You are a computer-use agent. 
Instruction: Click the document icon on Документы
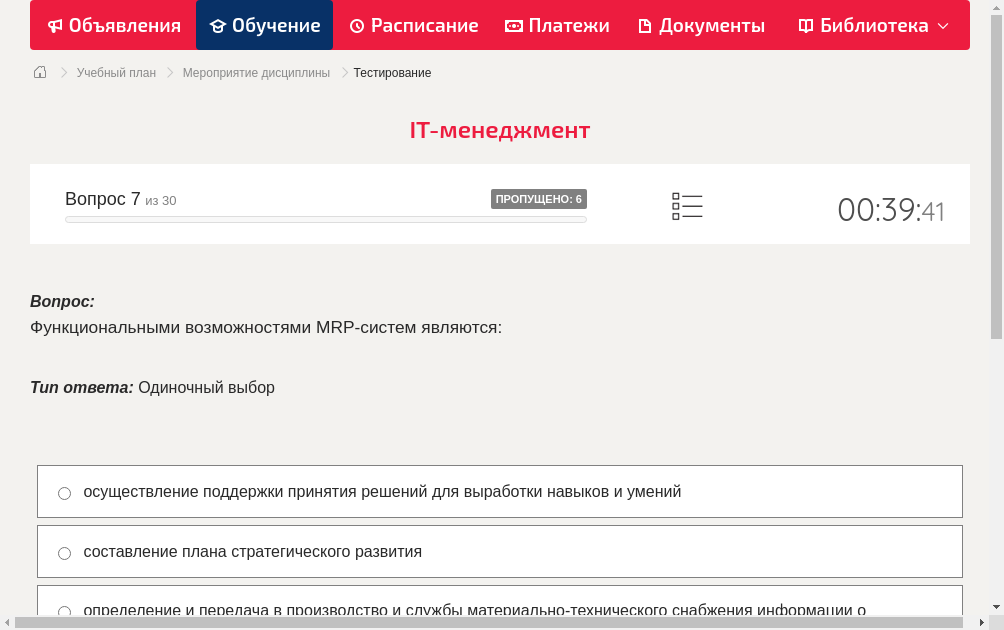tap(646, 25)
